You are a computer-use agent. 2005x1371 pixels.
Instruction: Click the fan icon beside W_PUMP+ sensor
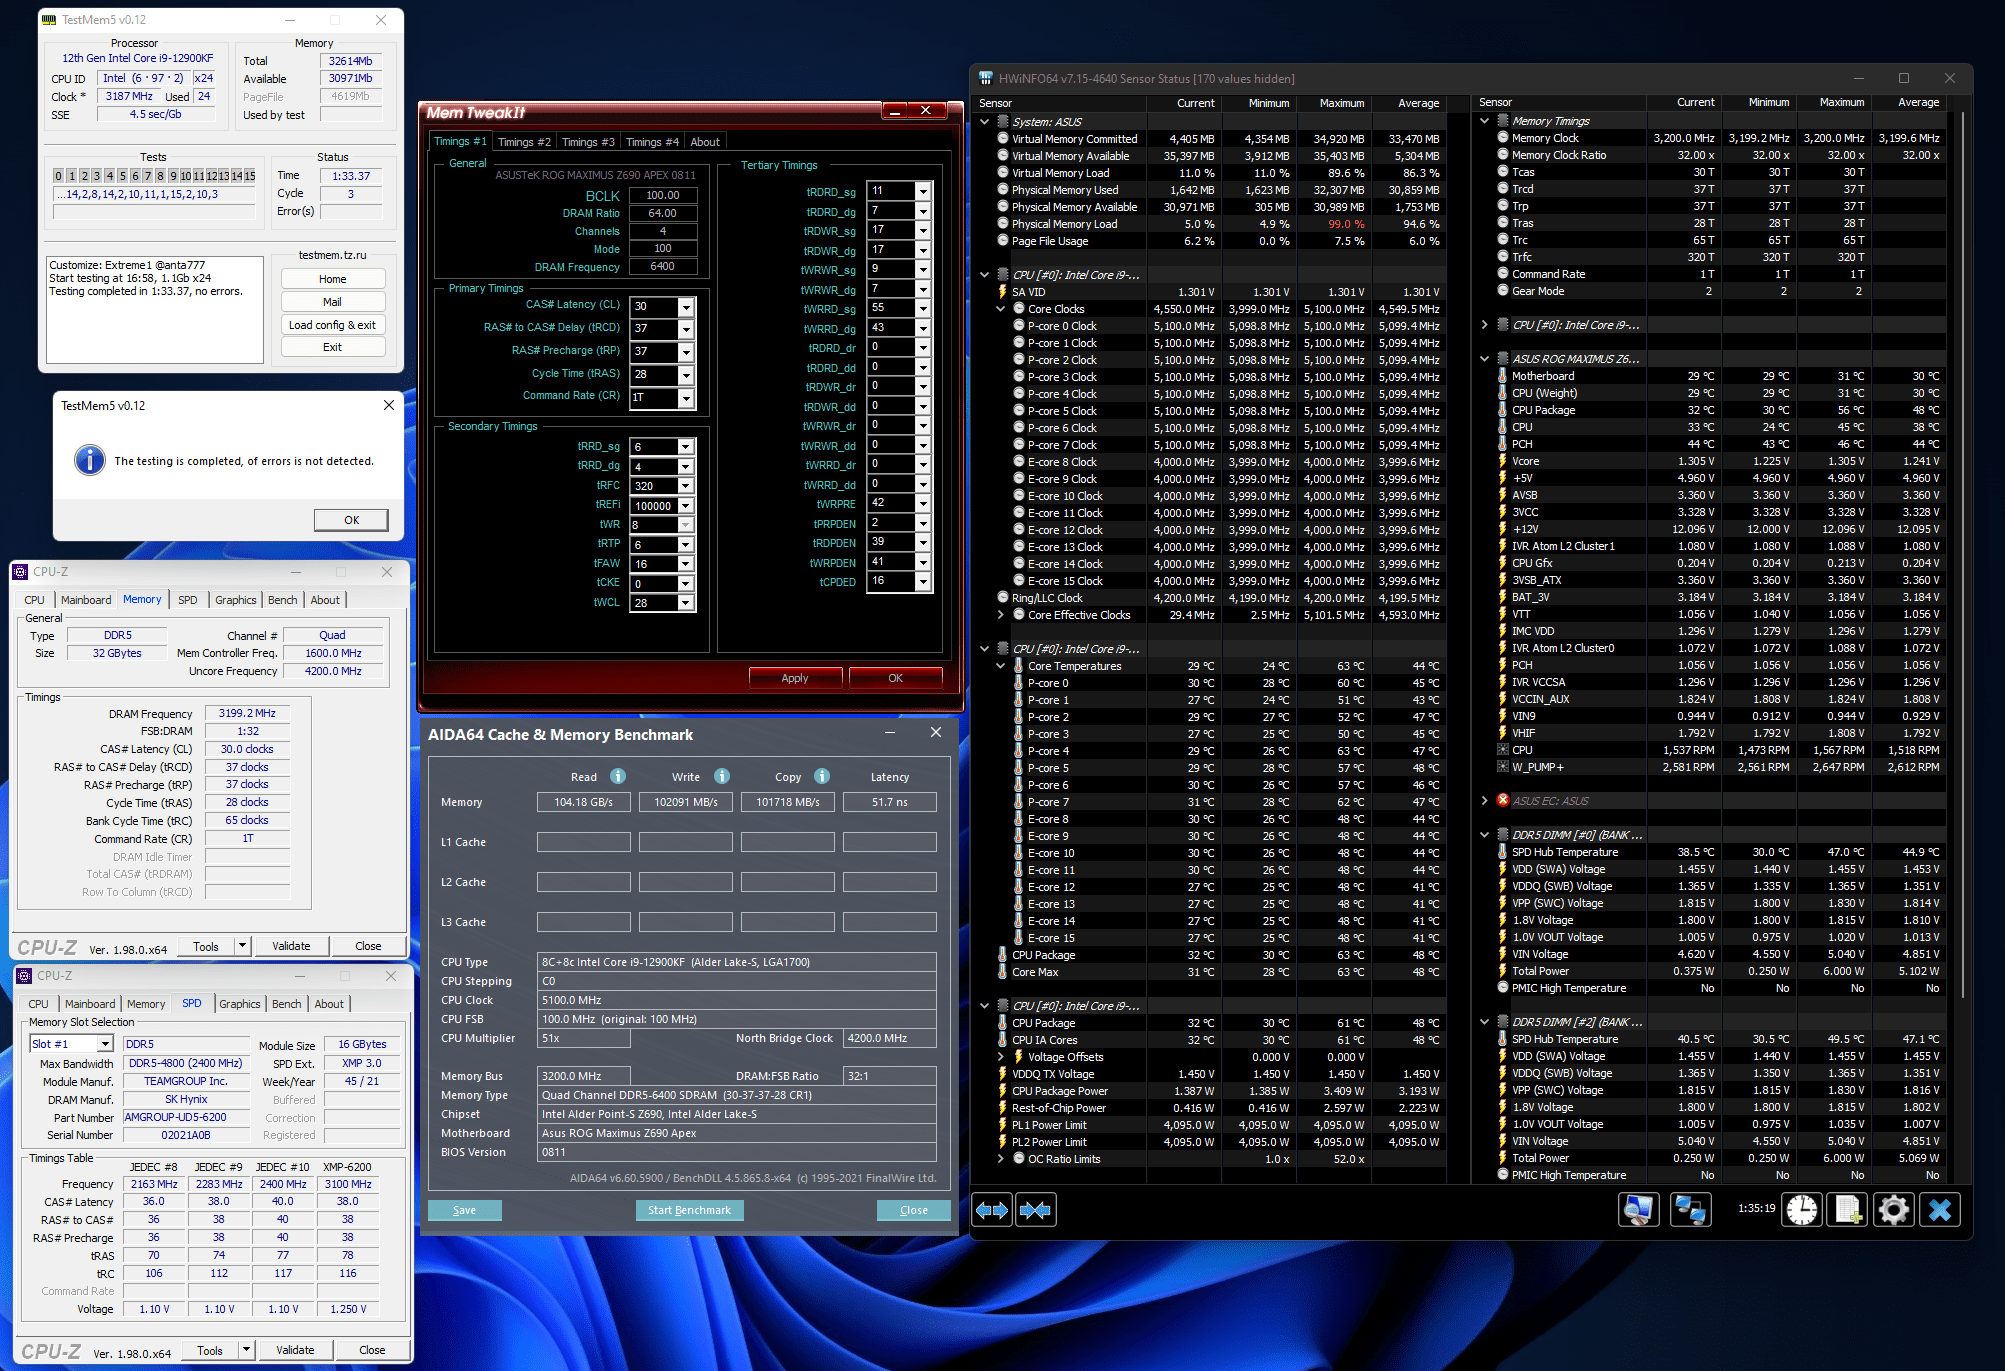tap(1502, 767)
